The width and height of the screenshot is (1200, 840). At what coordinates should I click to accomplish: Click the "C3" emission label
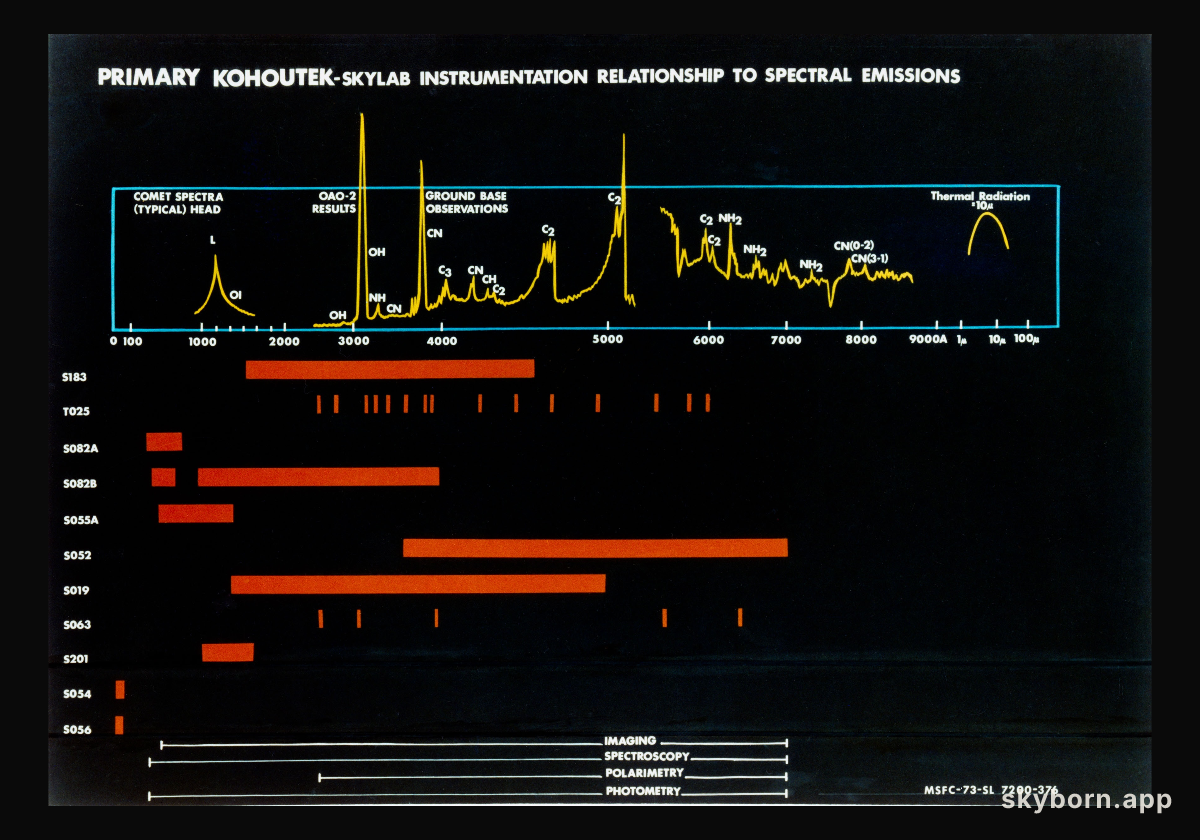pos(445,272)
